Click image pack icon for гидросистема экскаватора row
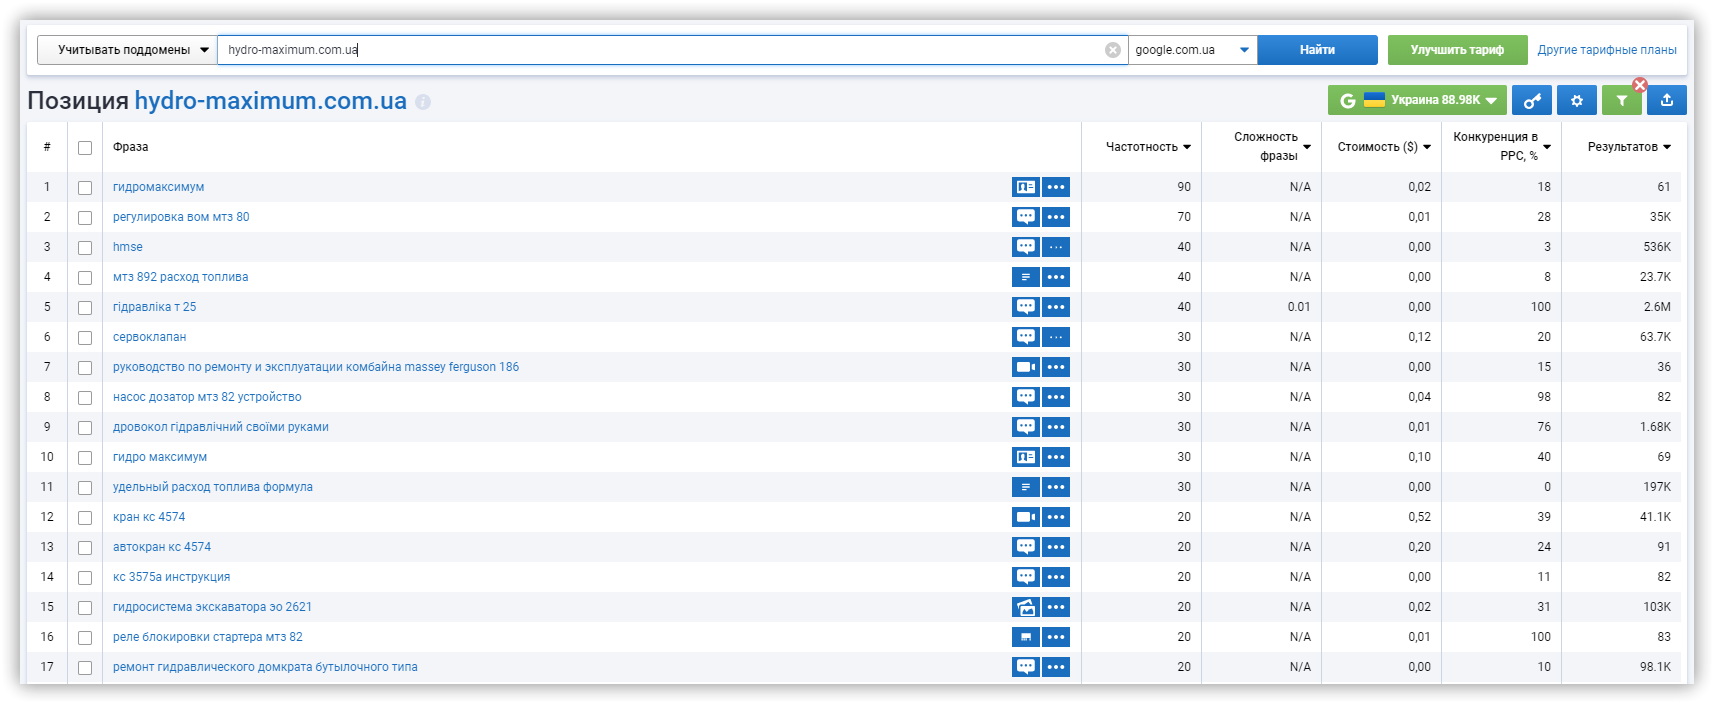Image resolution: width=1714 pixels, height=704 pixels. [1025, 607]
